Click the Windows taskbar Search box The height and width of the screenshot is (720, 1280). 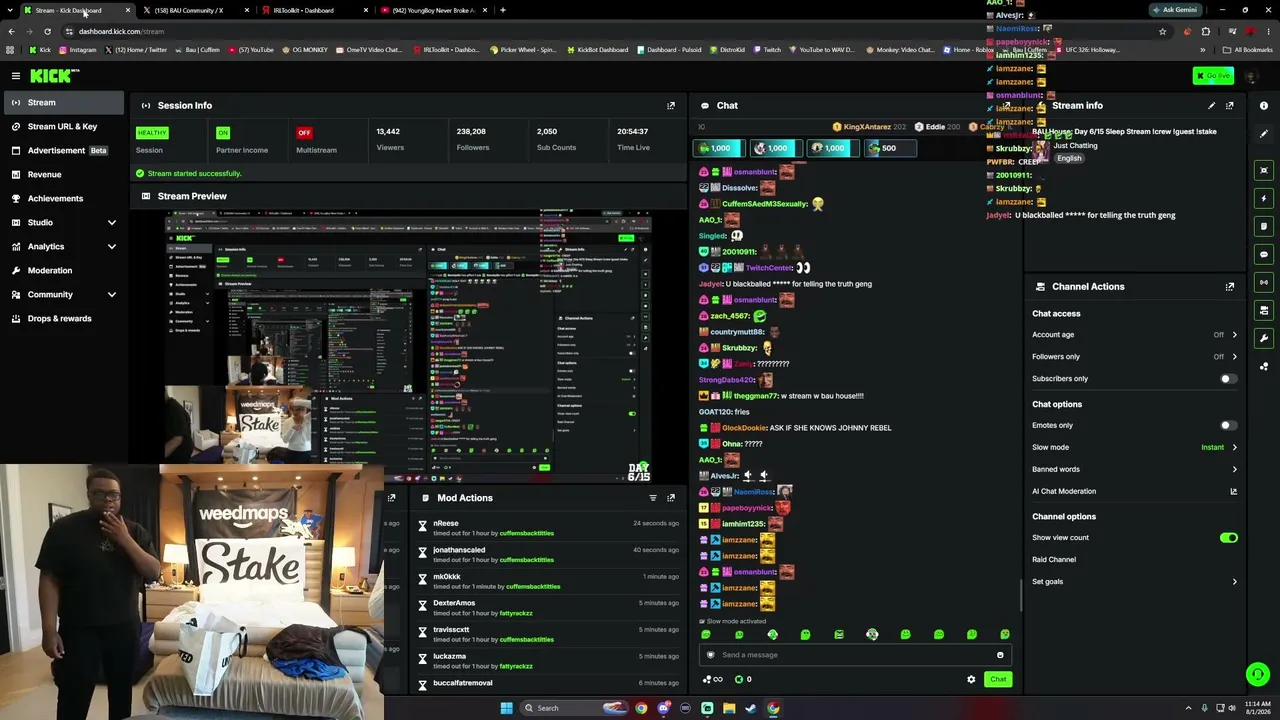pos(572,708)
